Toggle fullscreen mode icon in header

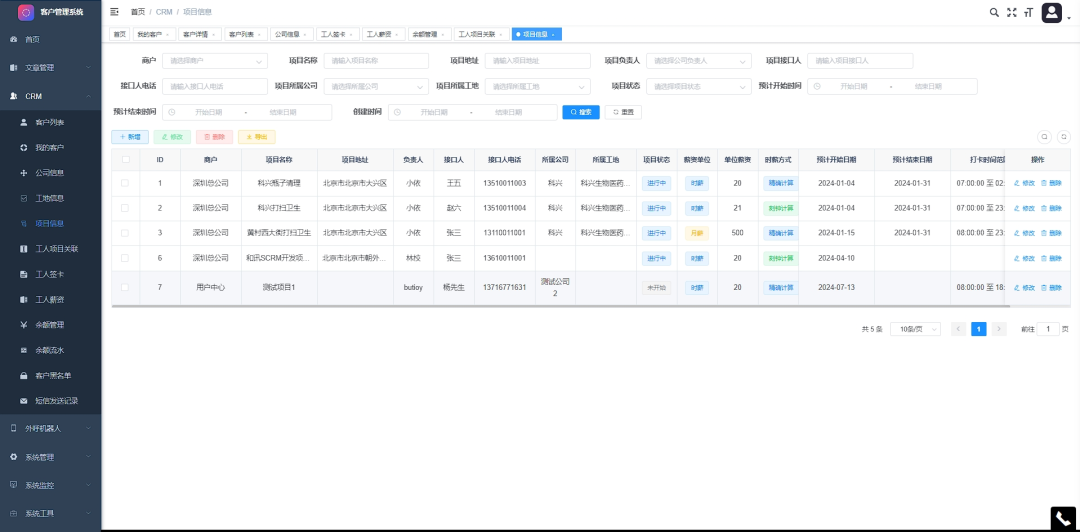pos(1011,12)
